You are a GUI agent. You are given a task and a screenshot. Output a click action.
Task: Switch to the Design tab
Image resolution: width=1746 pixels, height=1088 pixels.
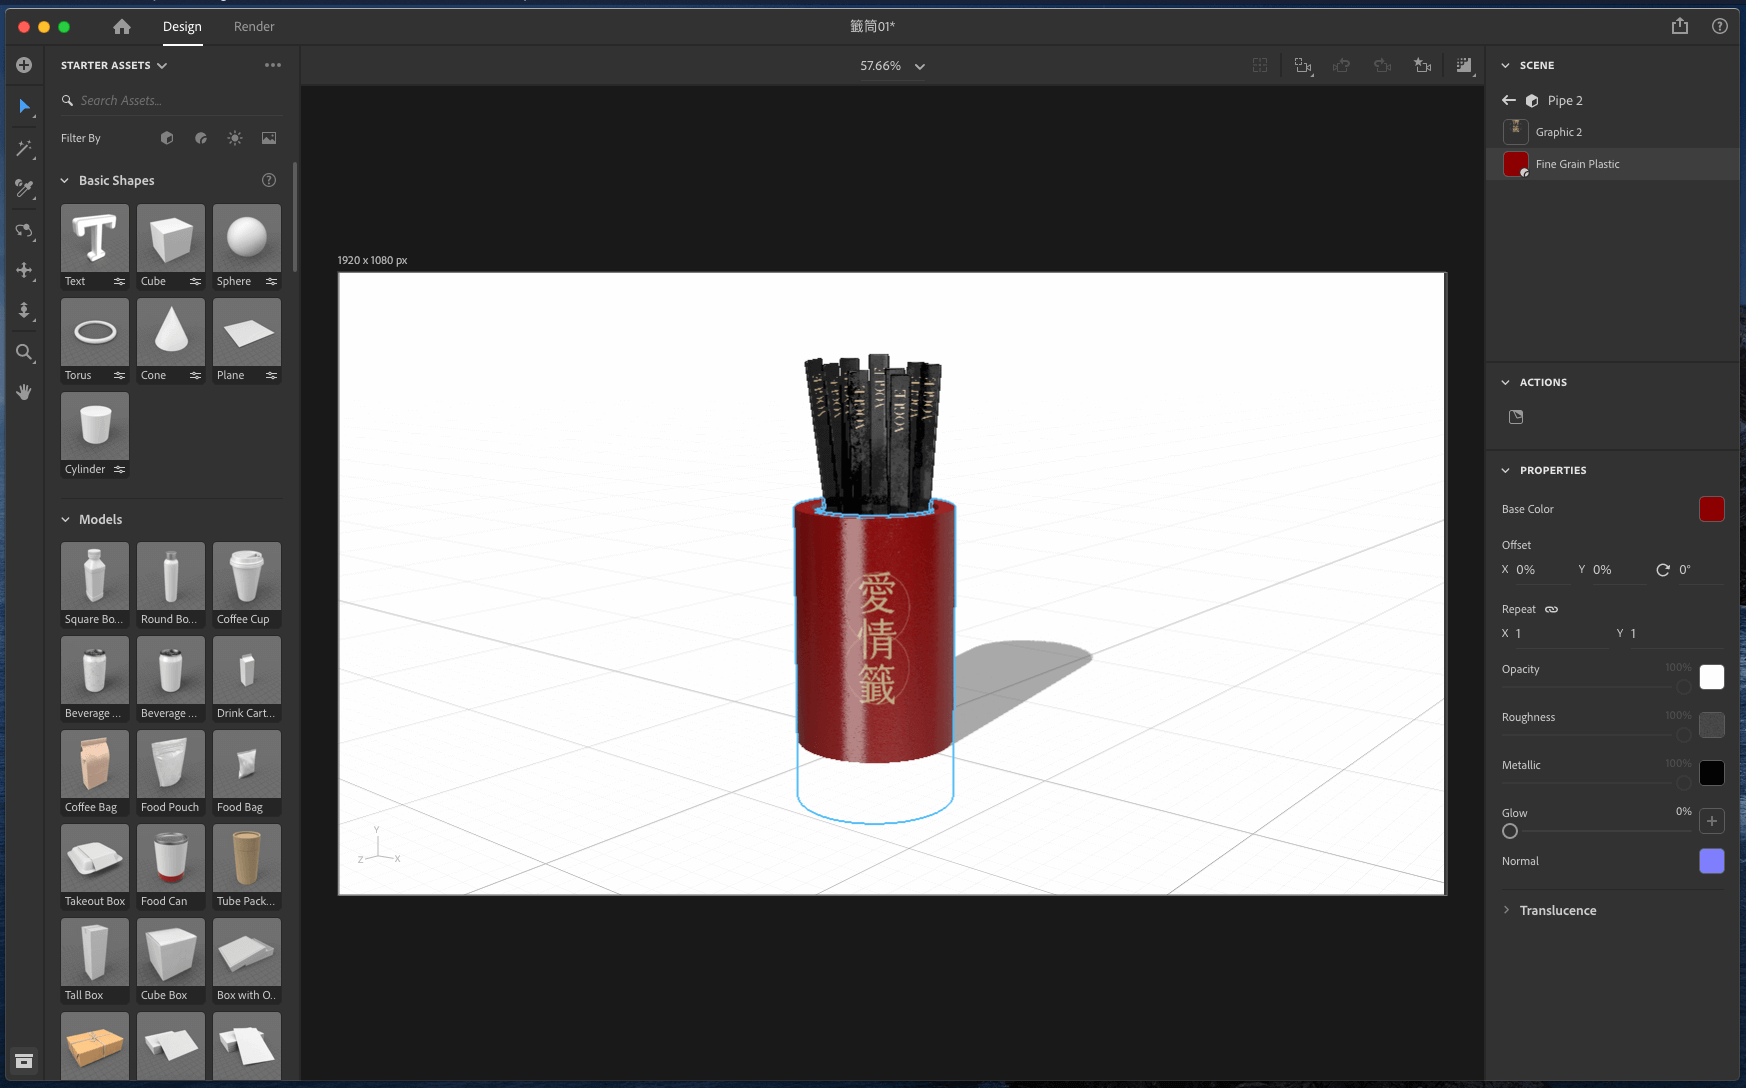tap(182, 27)
